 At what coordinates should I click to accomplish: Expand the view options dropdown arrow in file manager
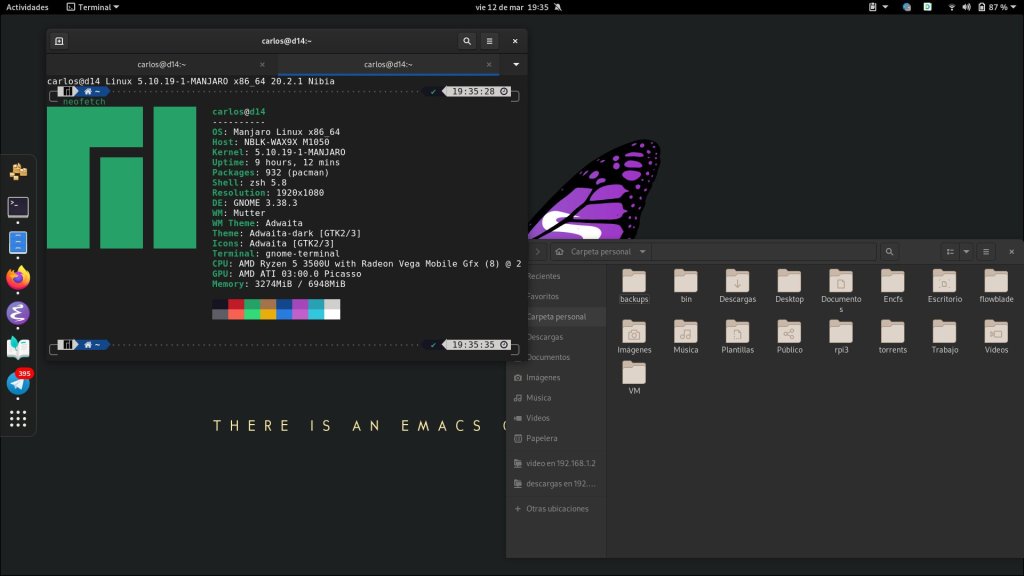point(966,252)
